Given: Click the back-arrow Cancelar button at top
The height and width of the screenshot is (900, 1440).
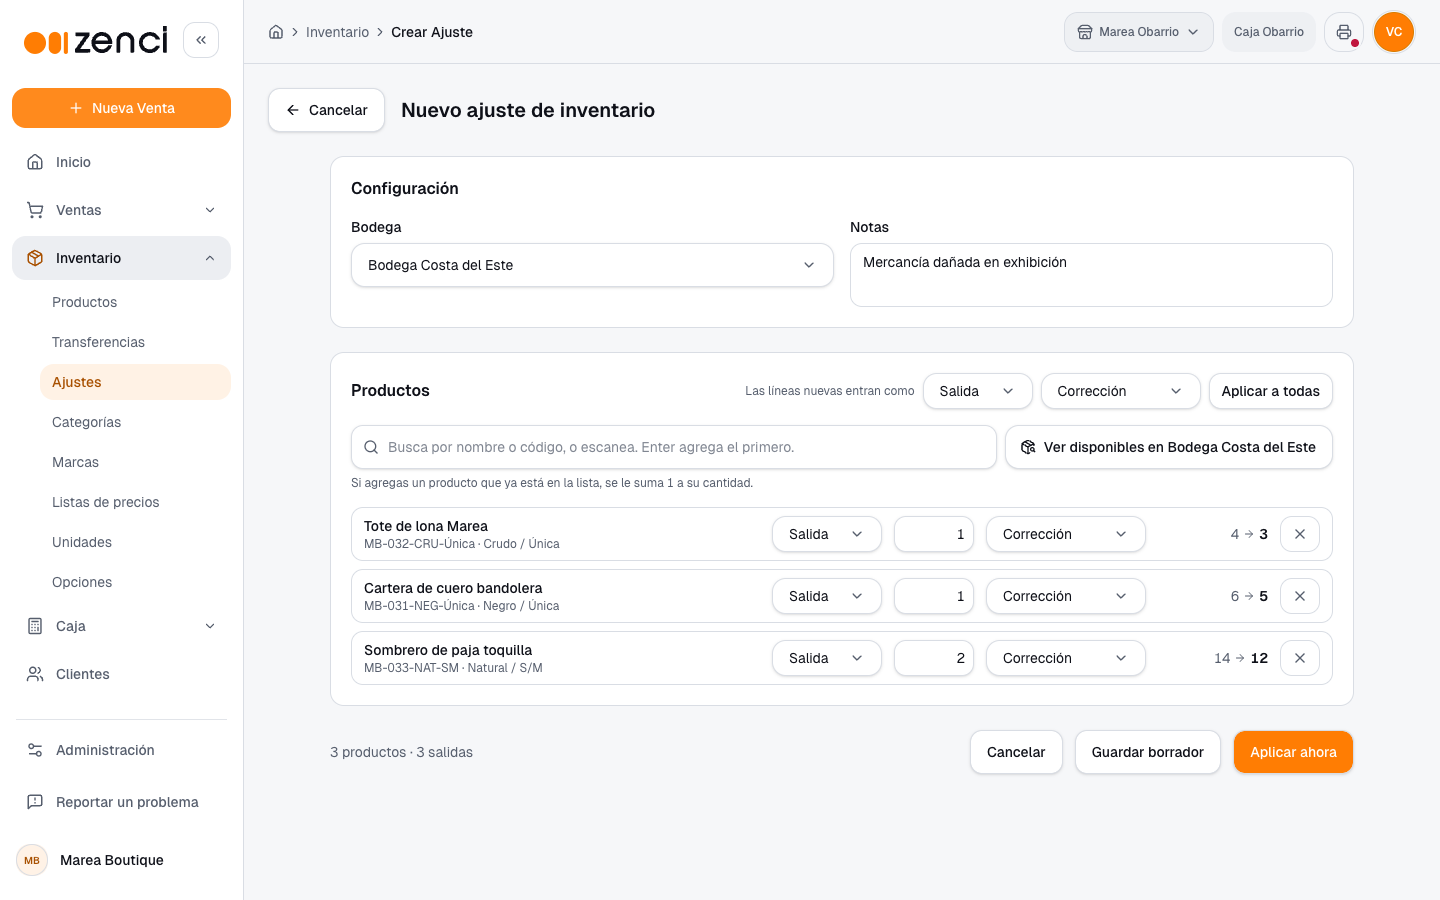Looking at the screenshot, I should pyautogui.click(x=326, y=110).
